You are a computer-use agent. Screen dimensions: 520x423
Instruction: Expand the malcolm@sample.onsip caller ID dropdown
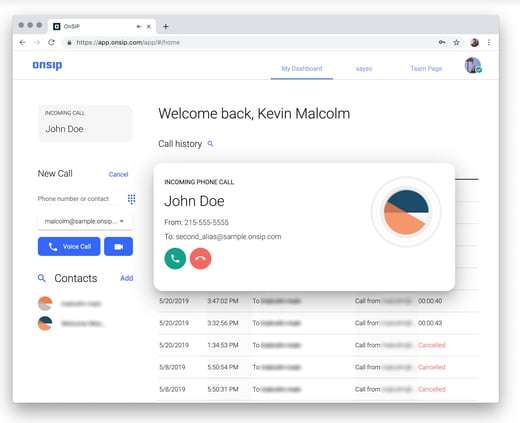coord(85,221)
